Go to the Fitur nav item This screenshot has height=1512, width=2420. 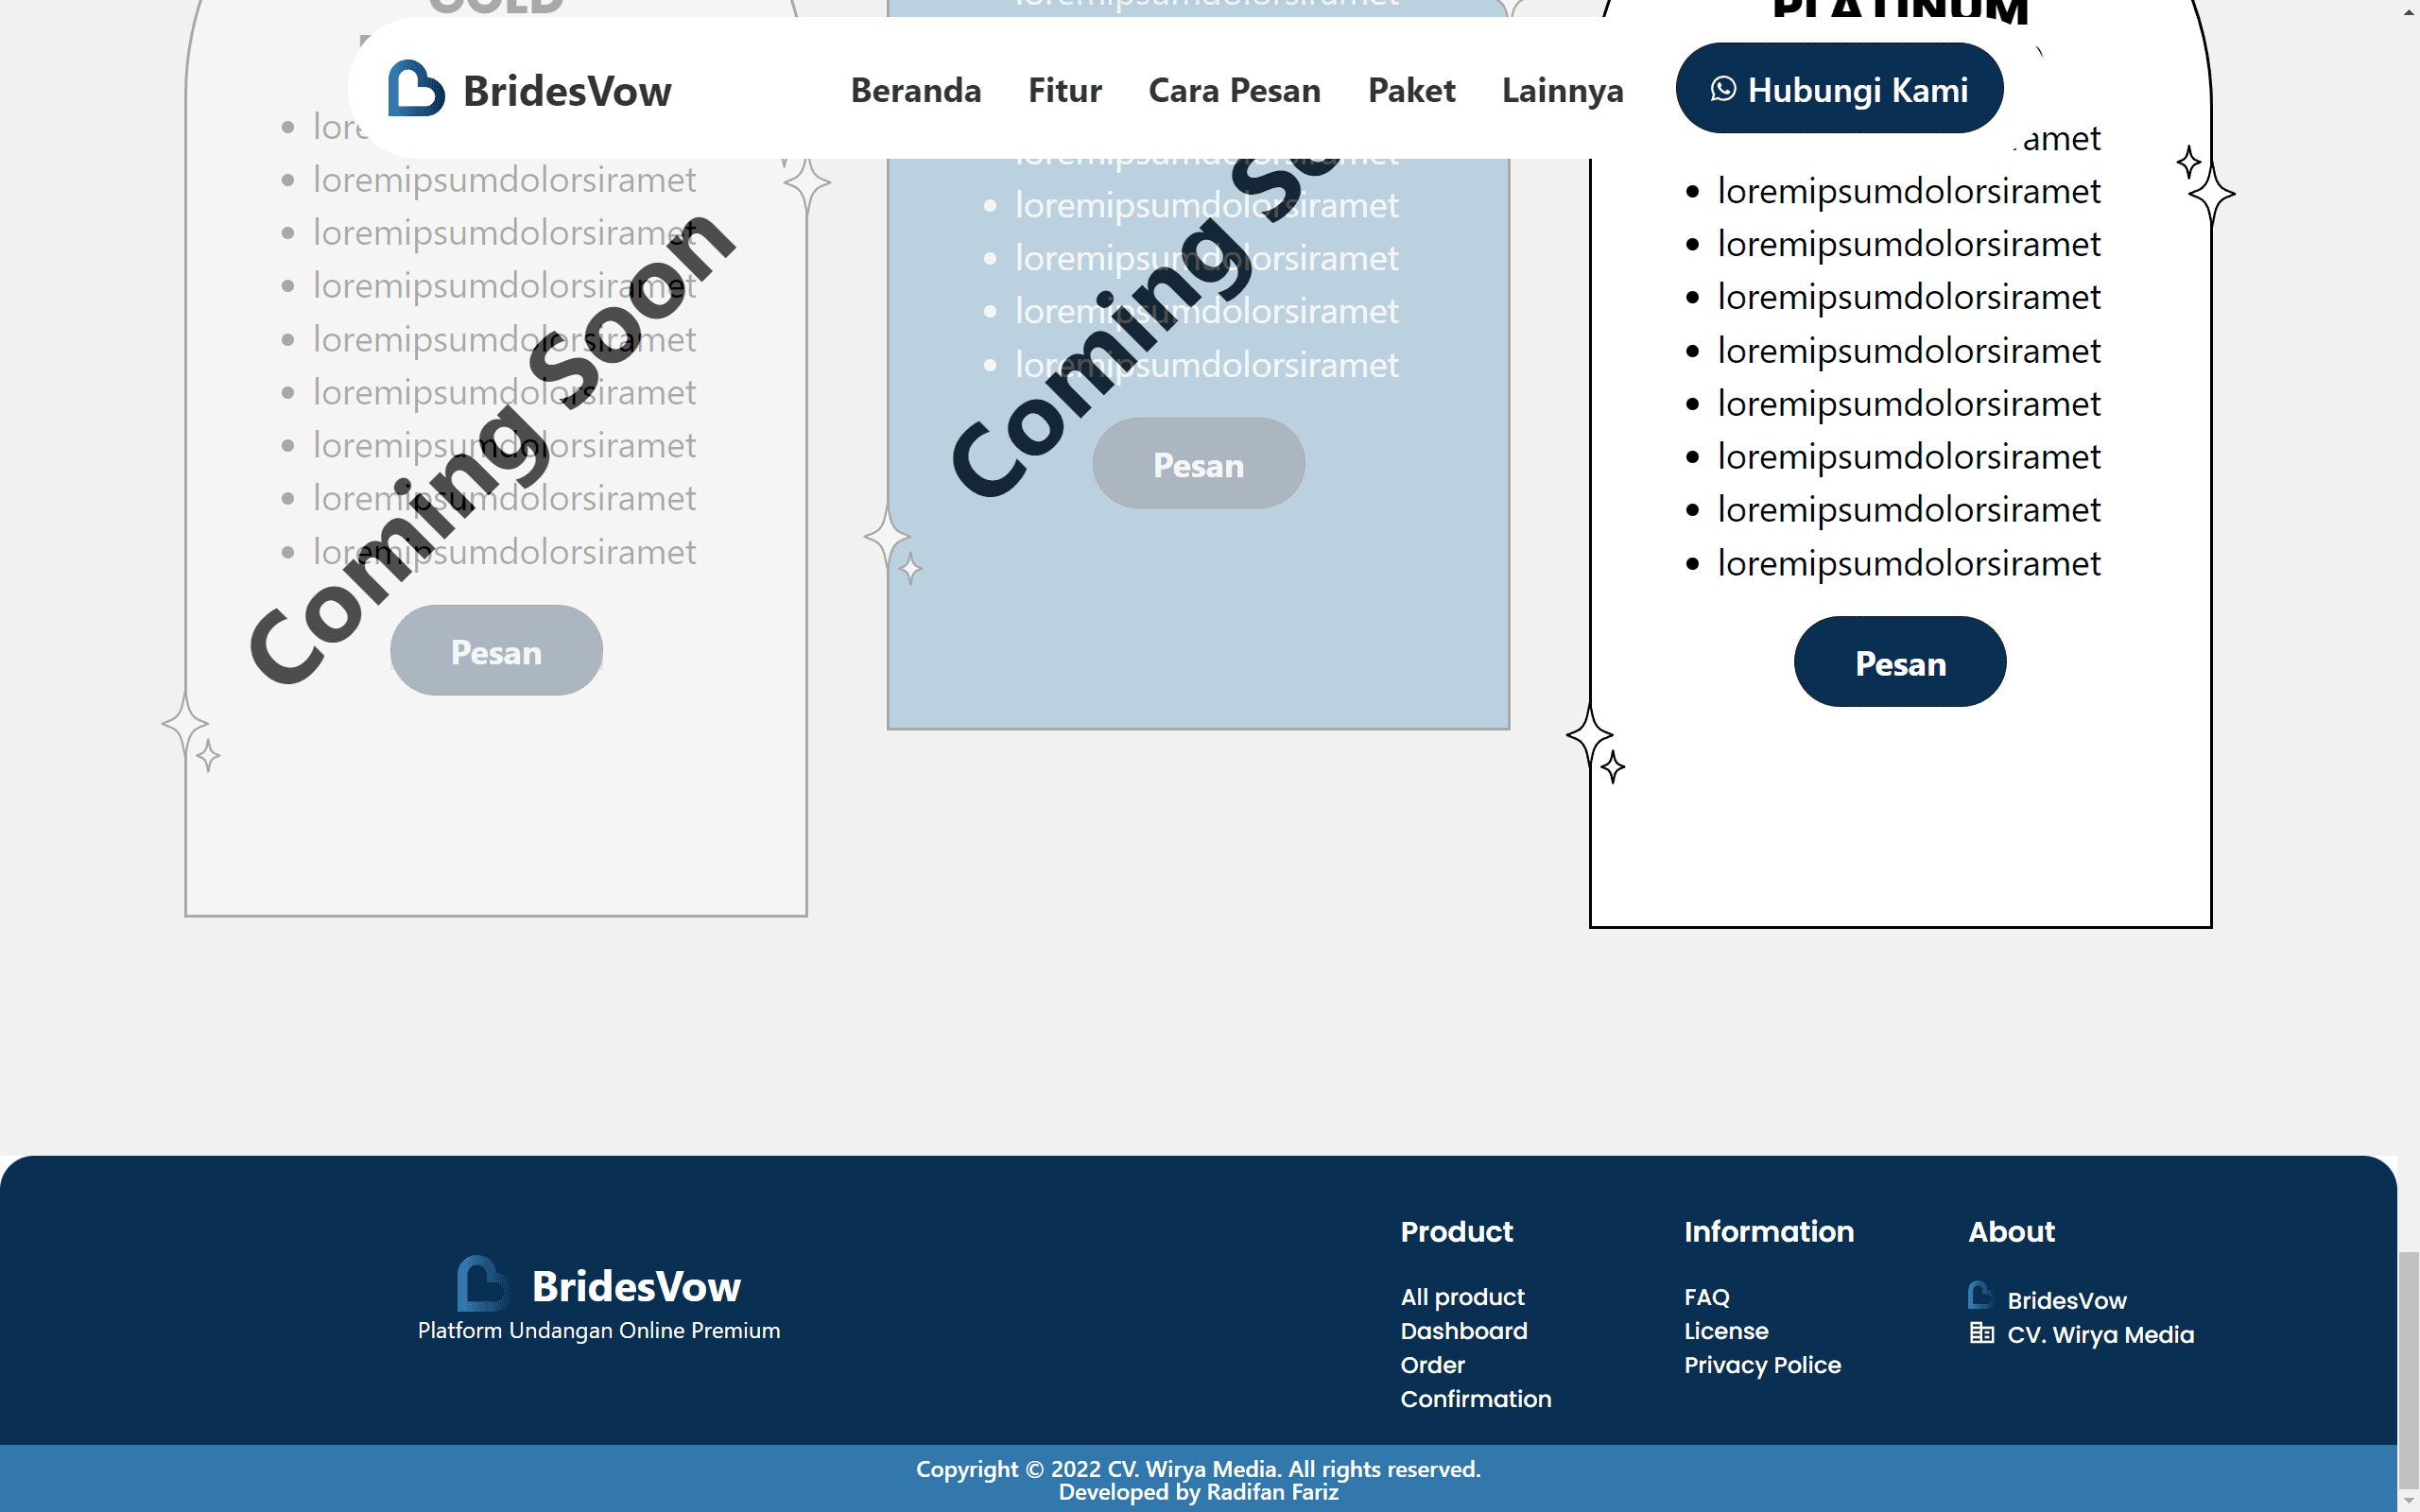(1065, 90)
